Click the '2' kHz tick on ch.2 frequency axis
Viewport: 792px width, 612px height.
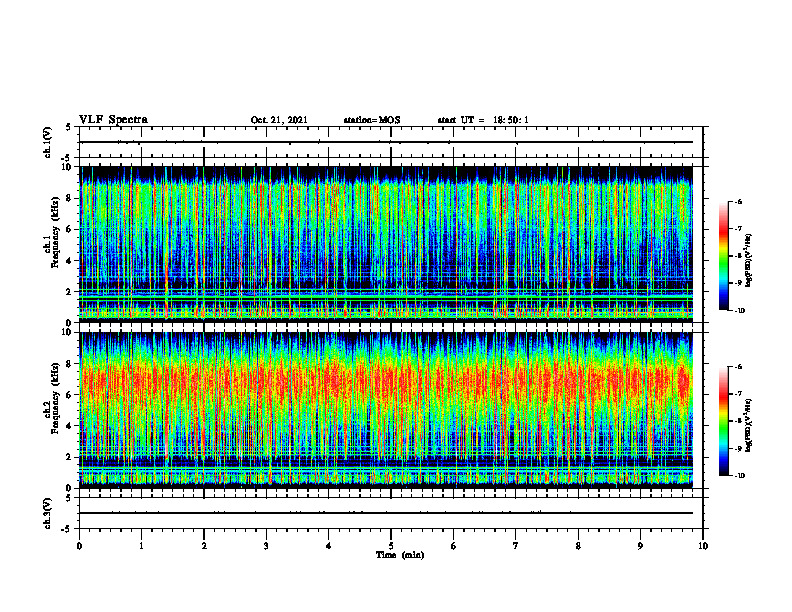point(70,457)
